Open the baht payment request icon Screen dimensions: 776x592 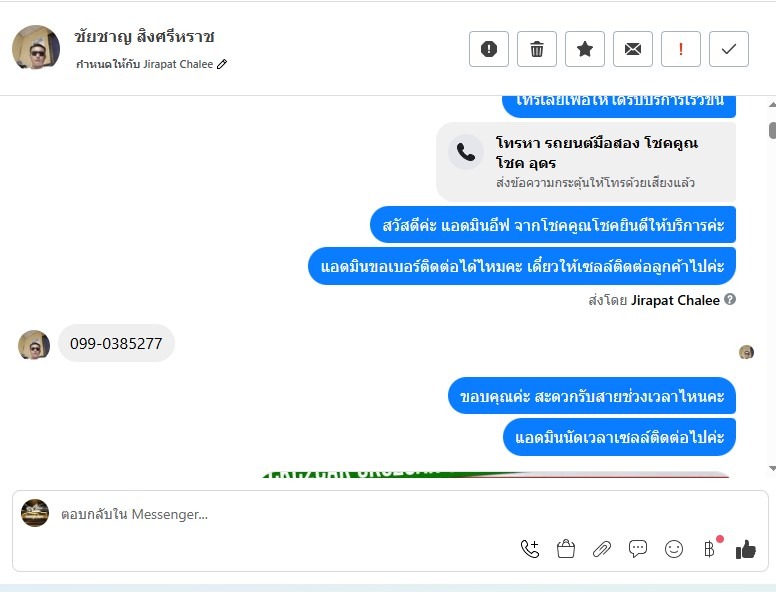pyautogui.click(x=710, y=548)
